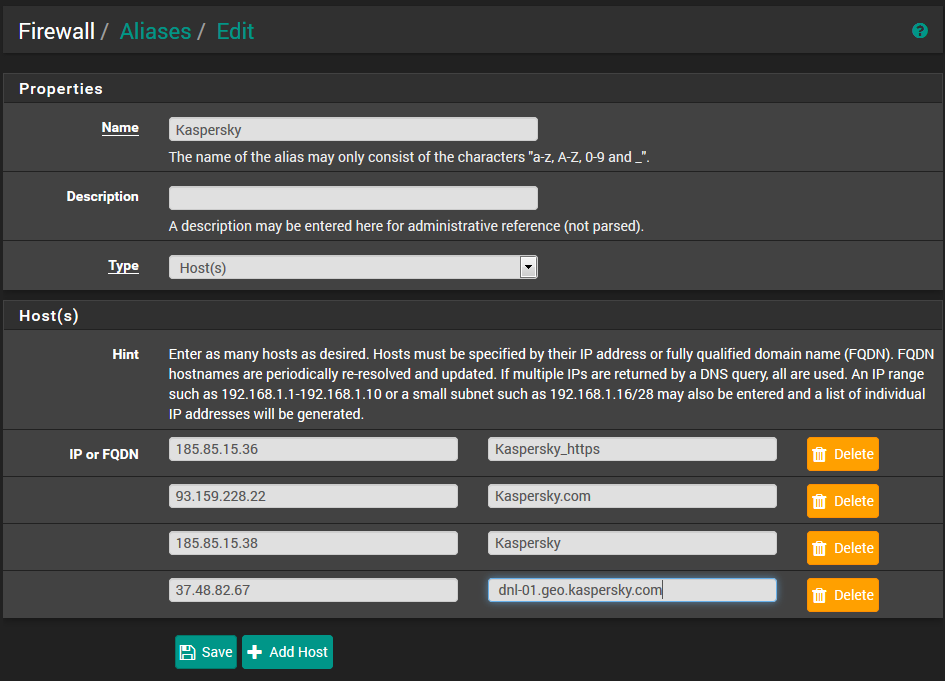945x681 pixels.
Task: Edit the IP field containing 37.48.82.67
Action: tap(313, 590)
